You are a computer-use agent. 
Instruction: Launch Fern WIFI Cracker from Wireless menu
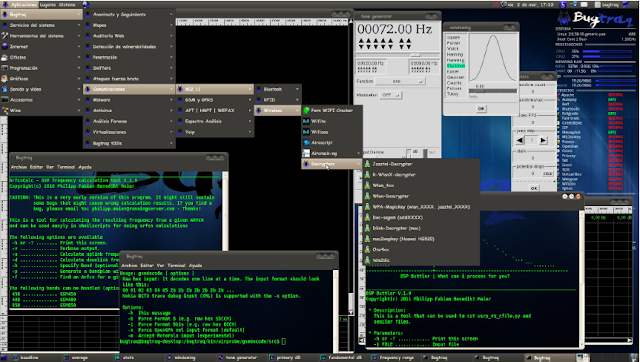click(x=331, y=111)
